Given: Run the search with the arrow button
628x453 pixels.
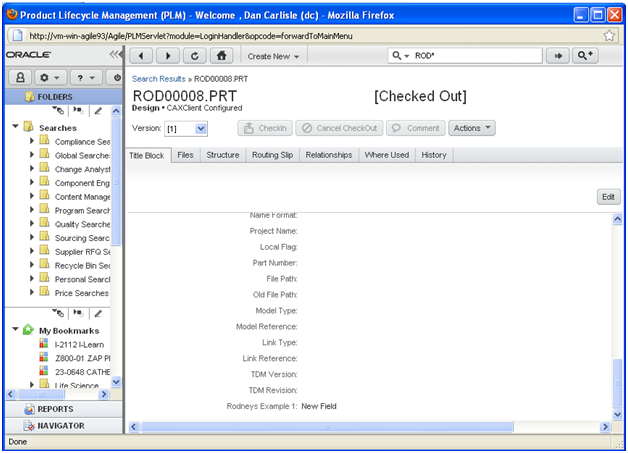Looking at the screenshot, I should coord(558,56).
